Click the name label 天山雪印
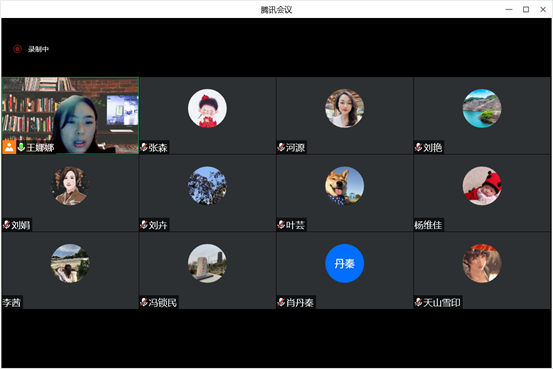 pos(442,303)
